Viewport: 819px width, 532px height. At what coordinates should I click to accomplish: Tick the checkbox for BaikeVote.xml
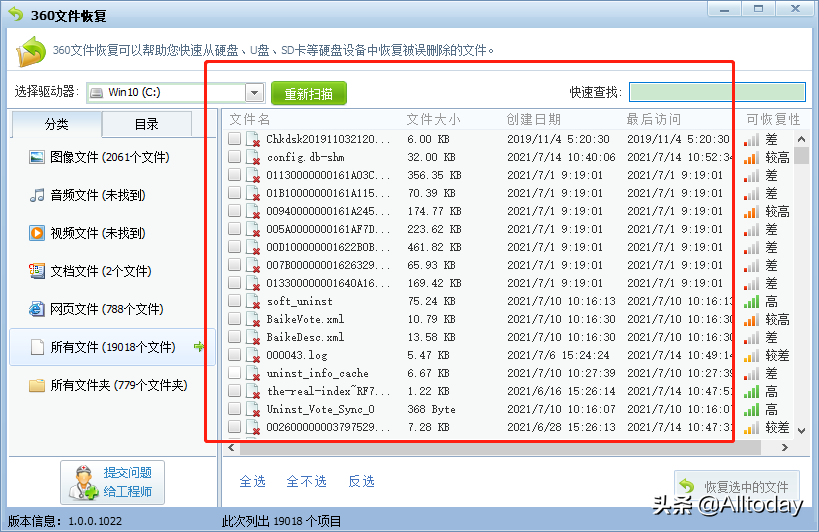[x=235, y=318]
